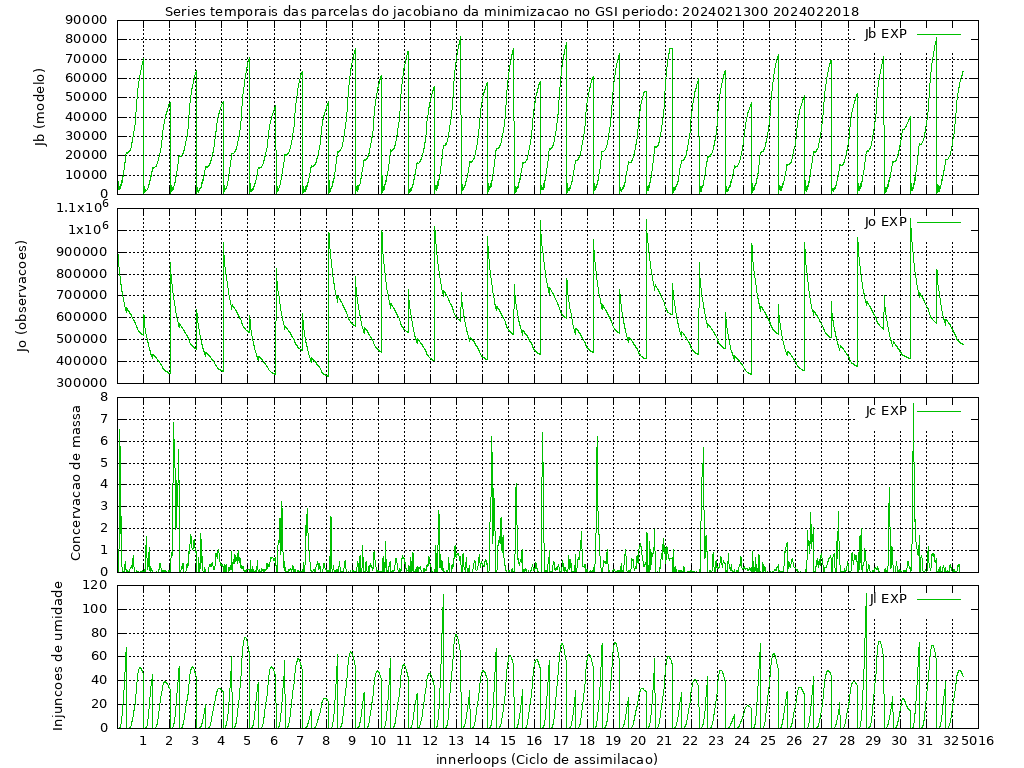
Task: Click the chart title text at top
Action: 511,11
